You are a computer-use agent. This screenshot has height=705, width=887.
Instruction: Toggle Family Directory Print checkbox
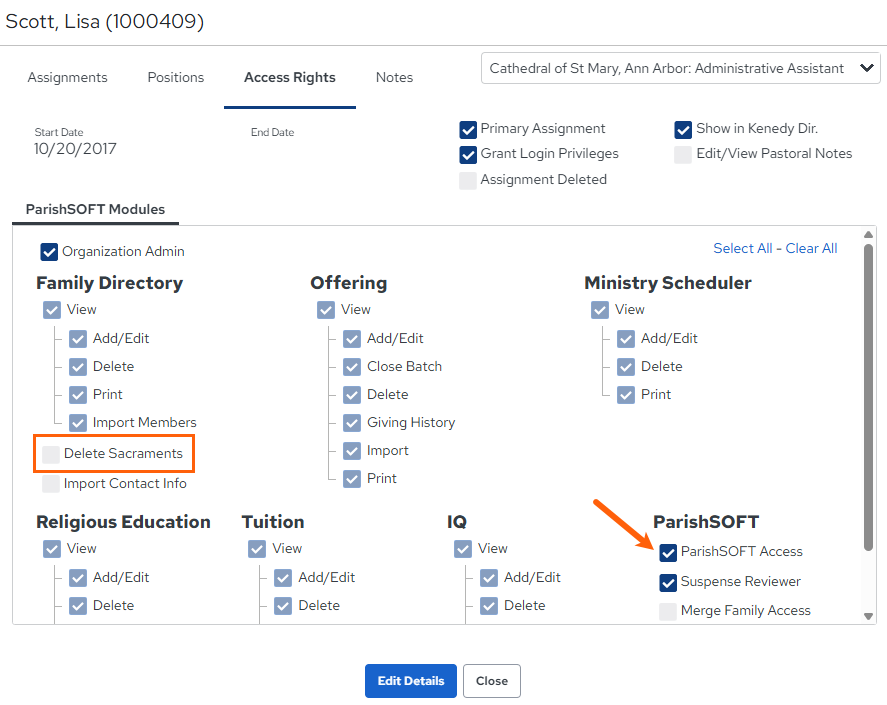coord(78,395)
